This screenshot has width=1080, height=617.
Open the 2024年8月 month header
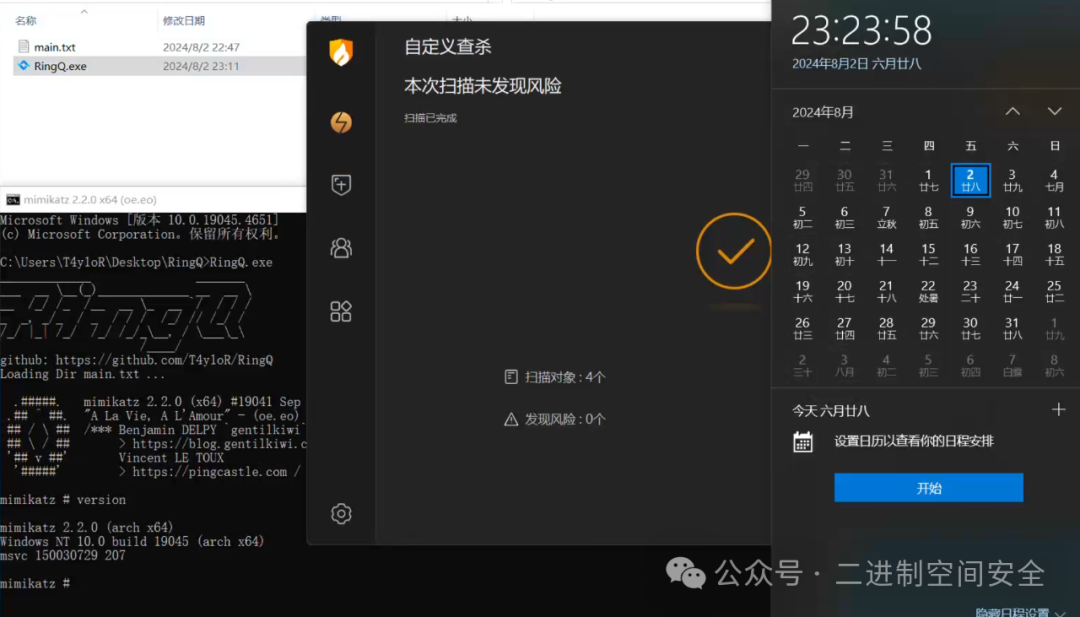coord(822,112)
